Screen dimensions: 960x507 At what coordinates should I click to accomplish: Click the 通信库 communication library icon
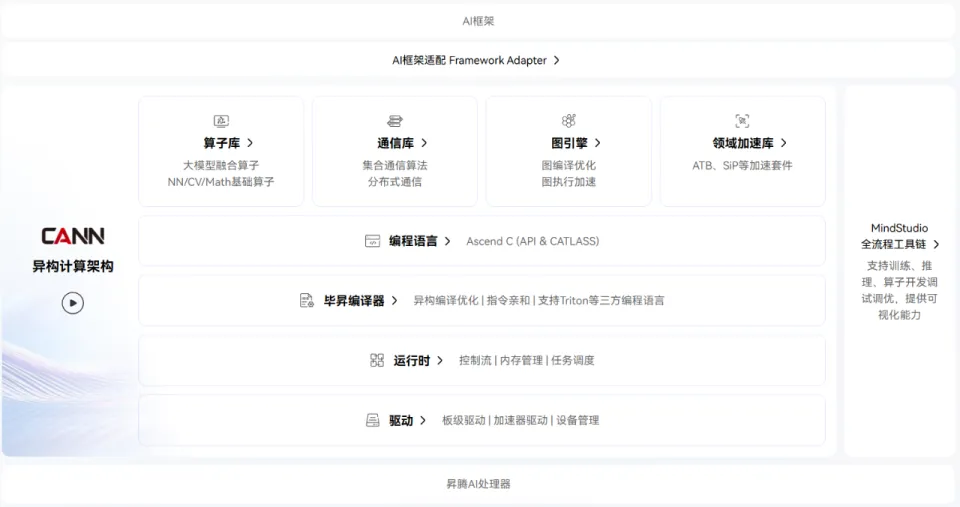tap(395, 121)
